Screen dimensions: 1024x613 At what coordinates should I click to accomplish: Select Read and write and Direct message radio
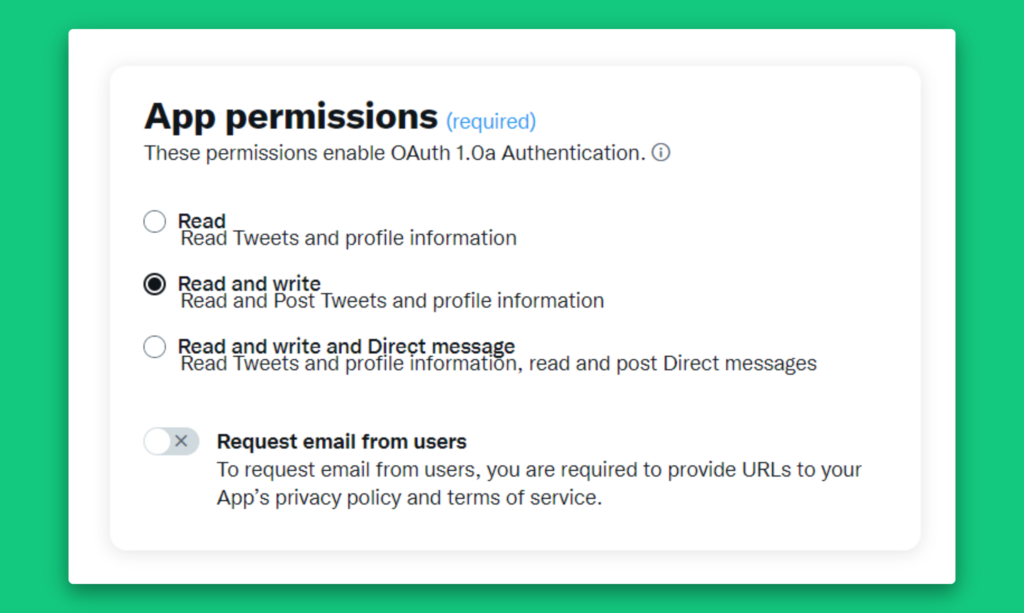click(155, 347)
